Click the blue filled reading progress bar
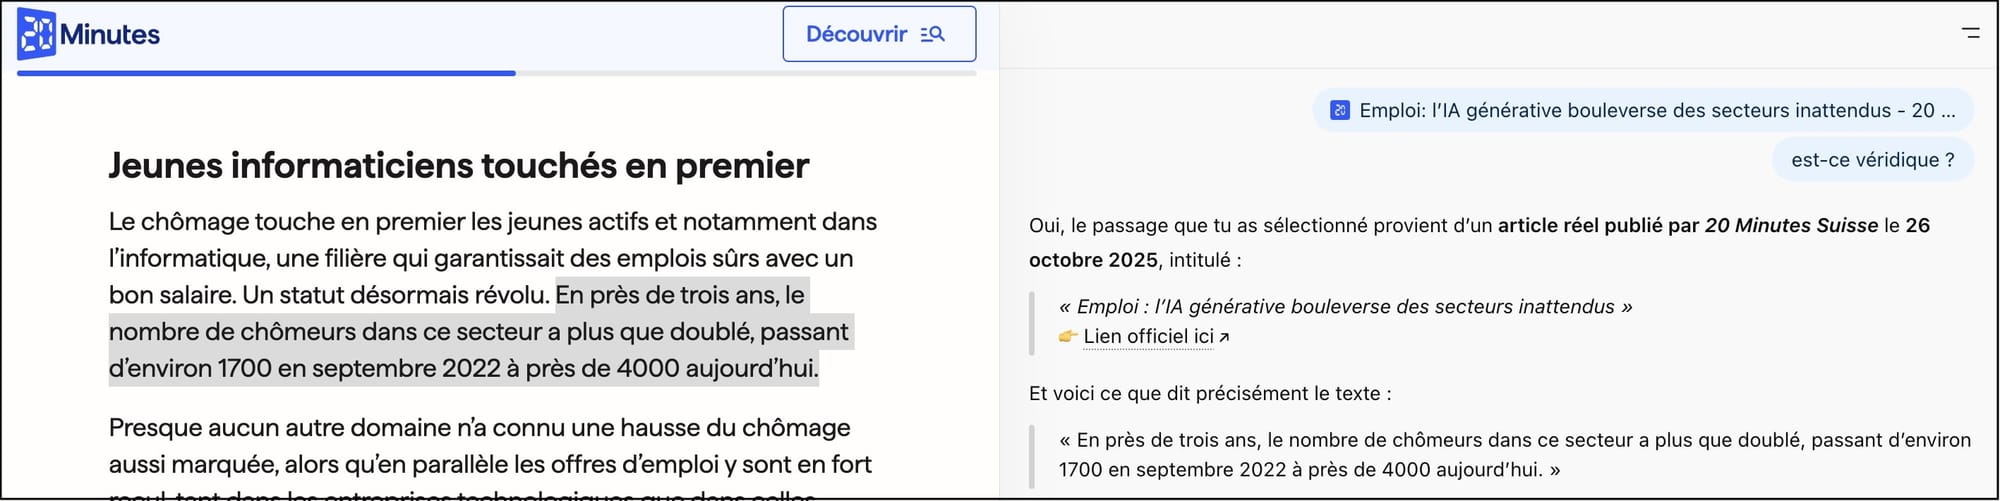2000x501 pixels. pyautogui.click(x=266, y=73)
